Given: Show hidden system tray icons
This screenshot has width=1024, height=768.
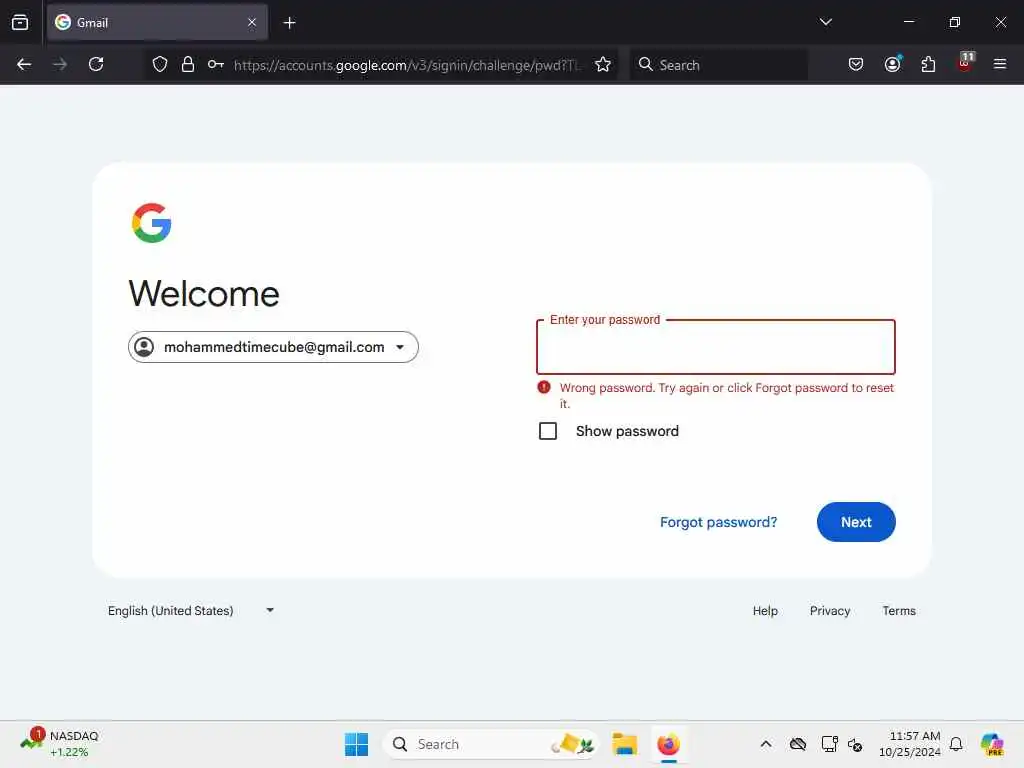Looking at the screenshot, I should (766, 744).
